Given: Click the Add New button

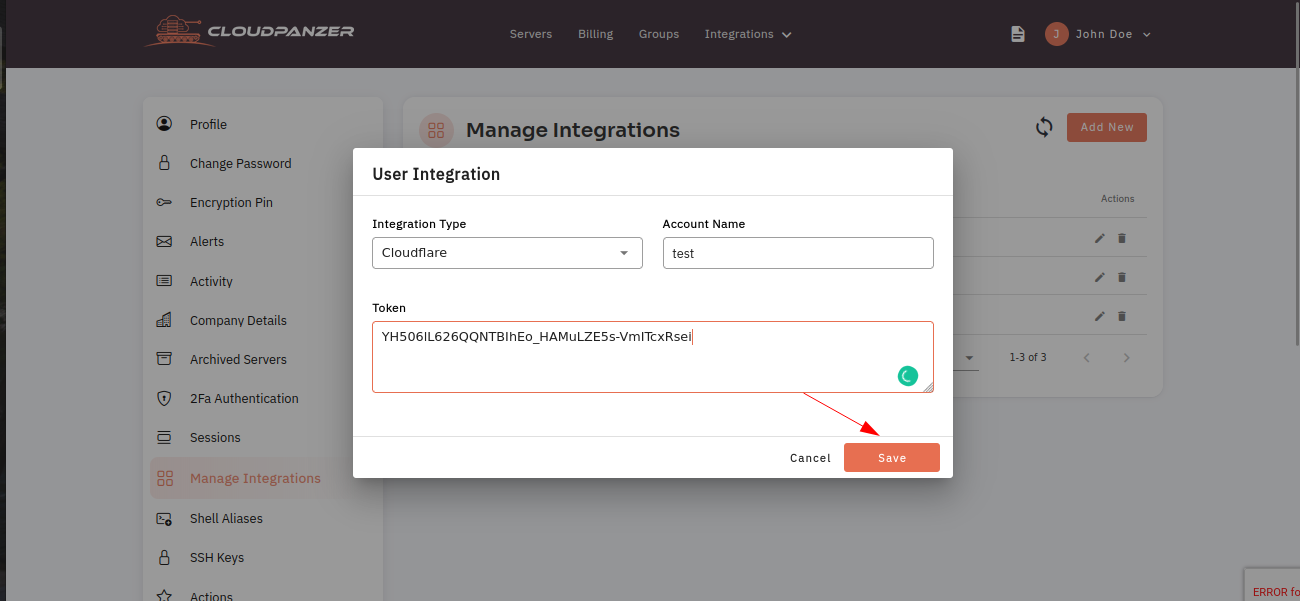Looking at the screenshot, I should (1107, 127).
